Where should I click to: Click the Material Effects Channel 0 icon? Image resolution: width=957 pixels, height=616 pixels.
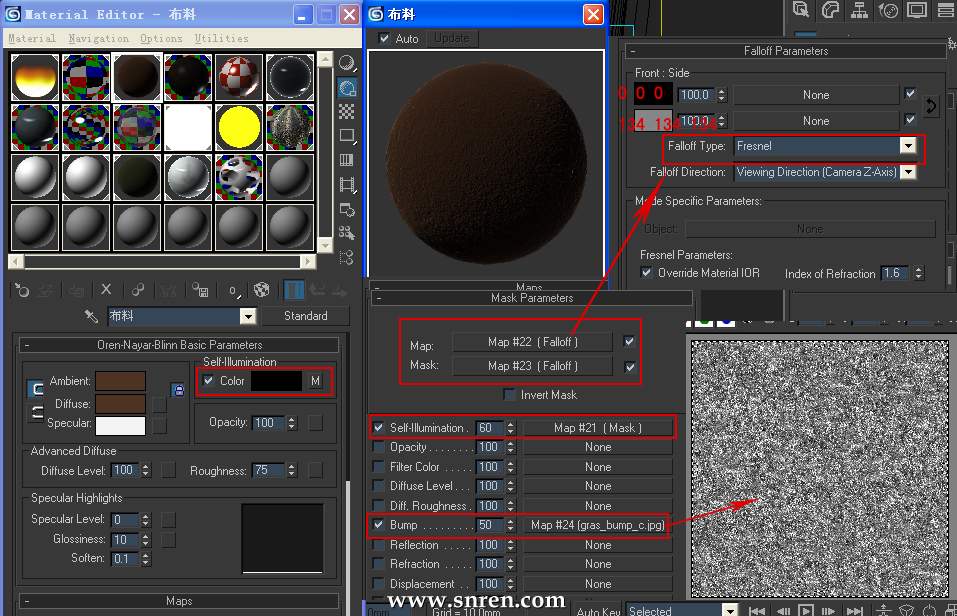pyautogui.click(x=233, y=291)
